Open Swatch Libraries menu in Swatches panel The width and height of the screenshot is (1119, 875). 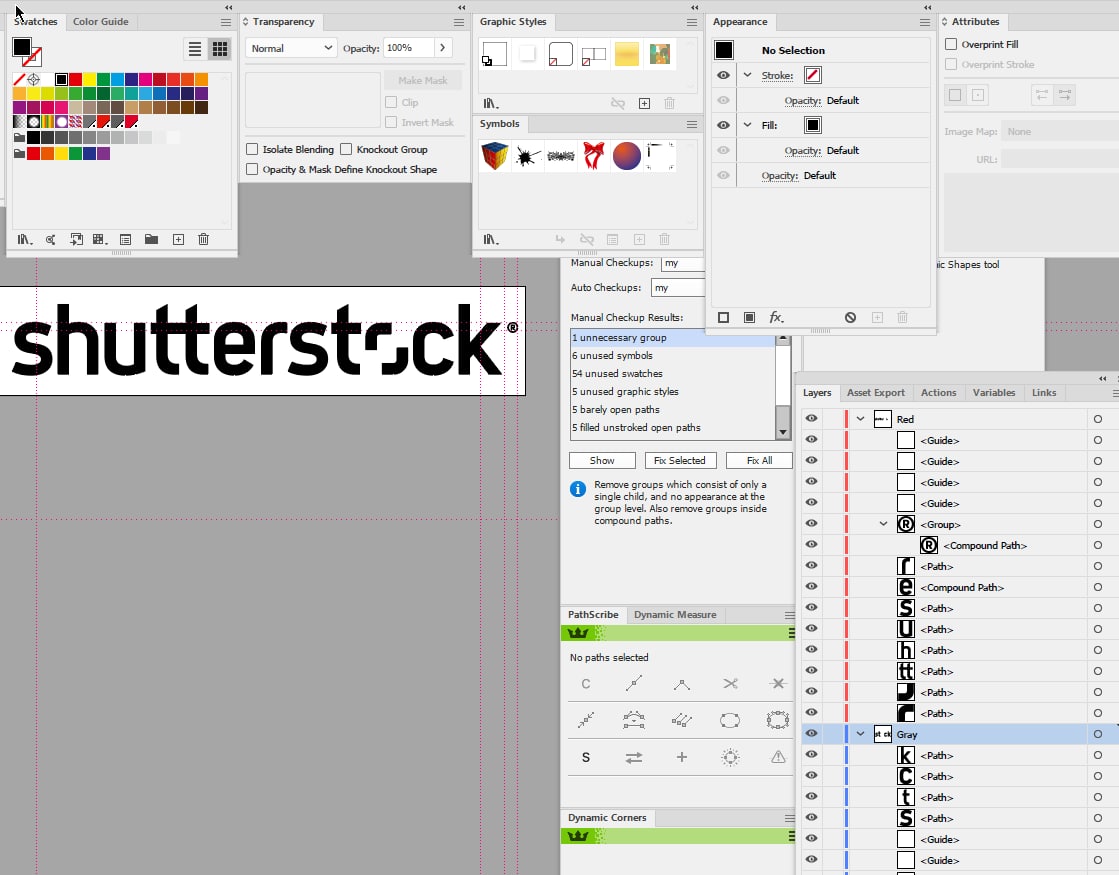pyautogui.click(x=24, y=240)
